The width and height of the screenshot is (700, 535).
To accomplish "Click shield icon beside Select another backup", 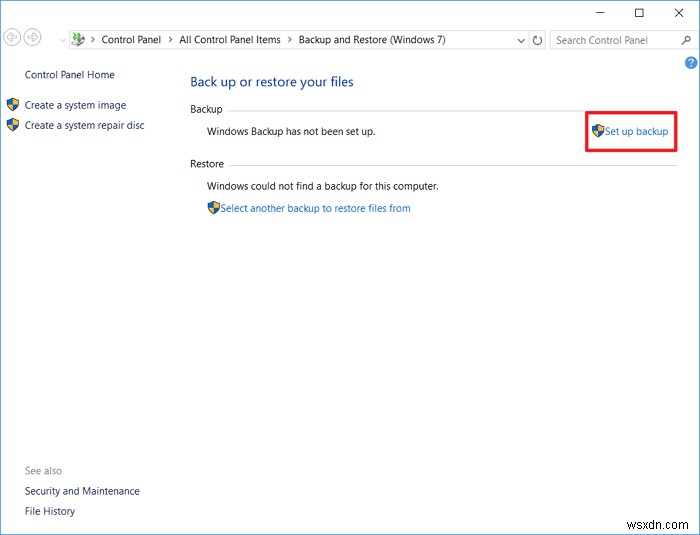I will tap(213, 208).
